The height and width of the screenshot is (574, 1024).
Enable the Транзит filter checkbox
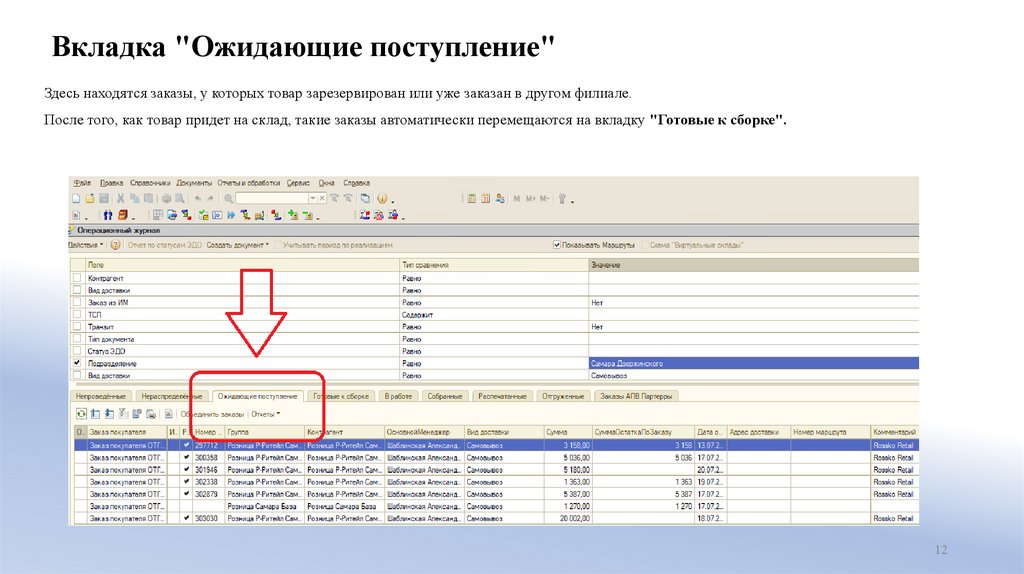[x=77, y=326]
